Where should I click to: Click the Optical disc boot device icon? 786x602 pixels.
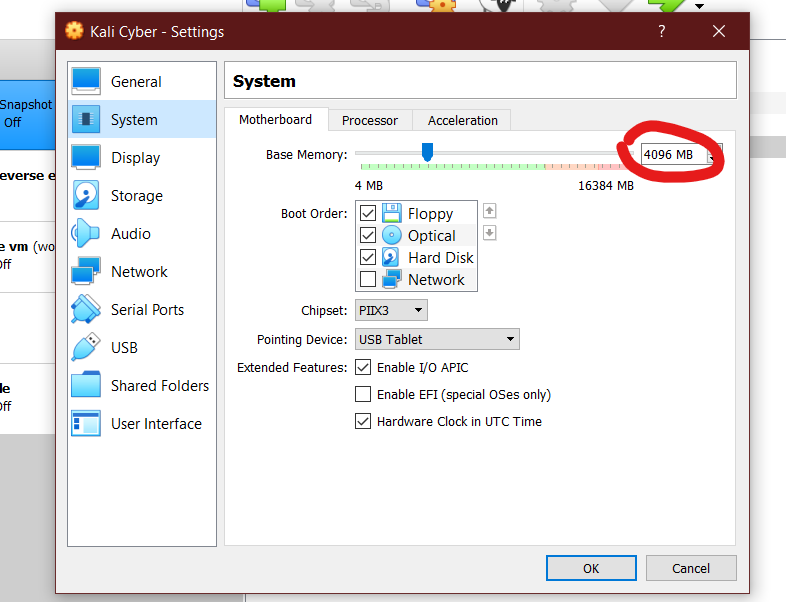tap(391, 235)
